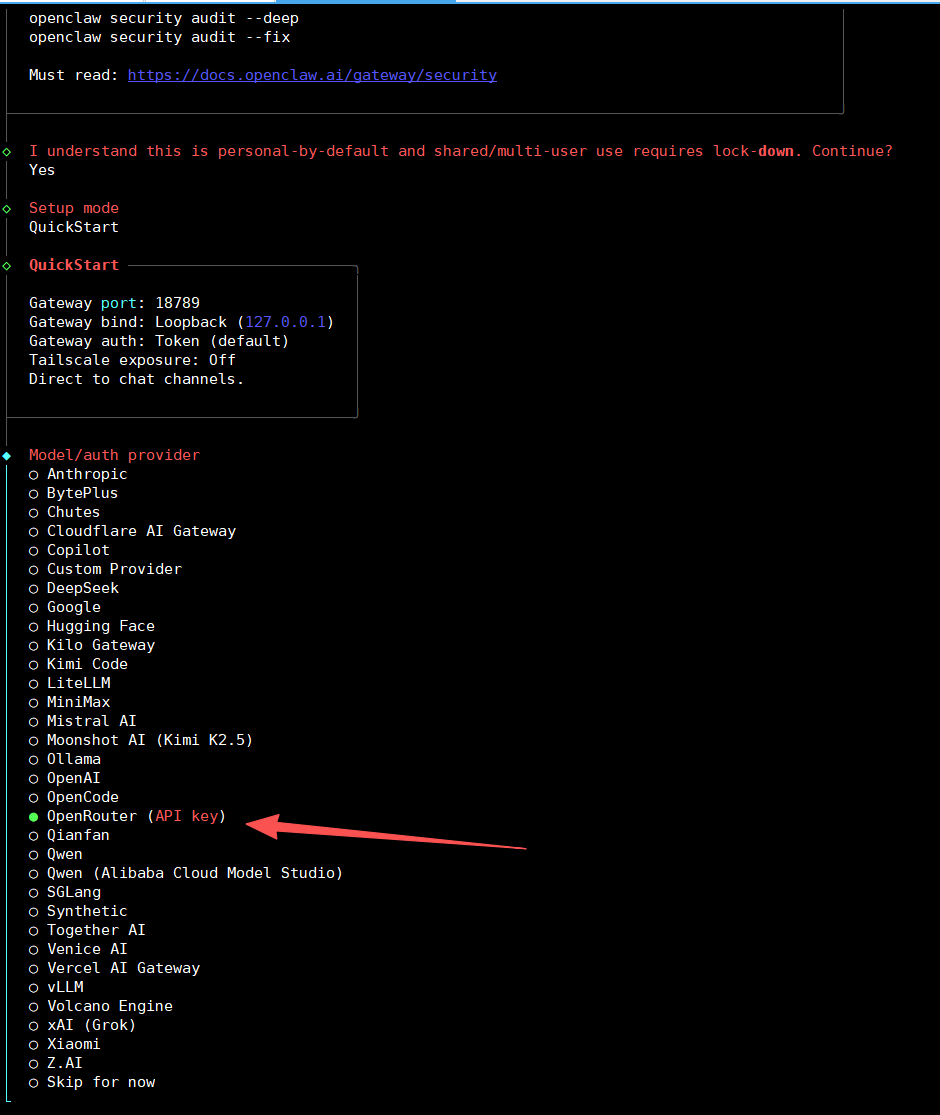Pick the SGLang provider option

(65, 892)
